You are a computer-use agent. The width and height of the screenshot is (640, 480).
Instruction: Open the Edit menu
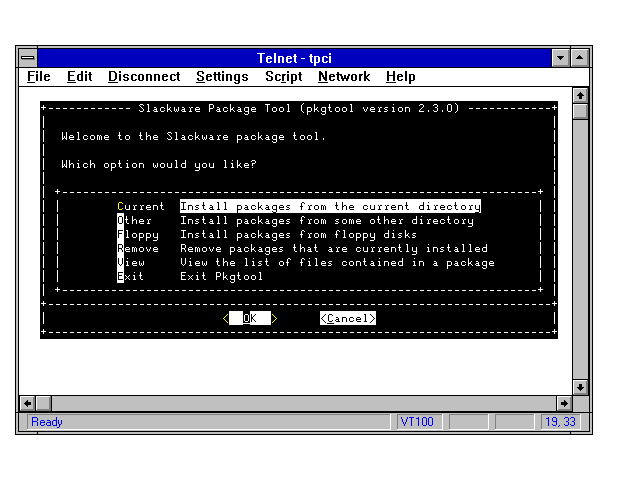click(x=79, y=77)
